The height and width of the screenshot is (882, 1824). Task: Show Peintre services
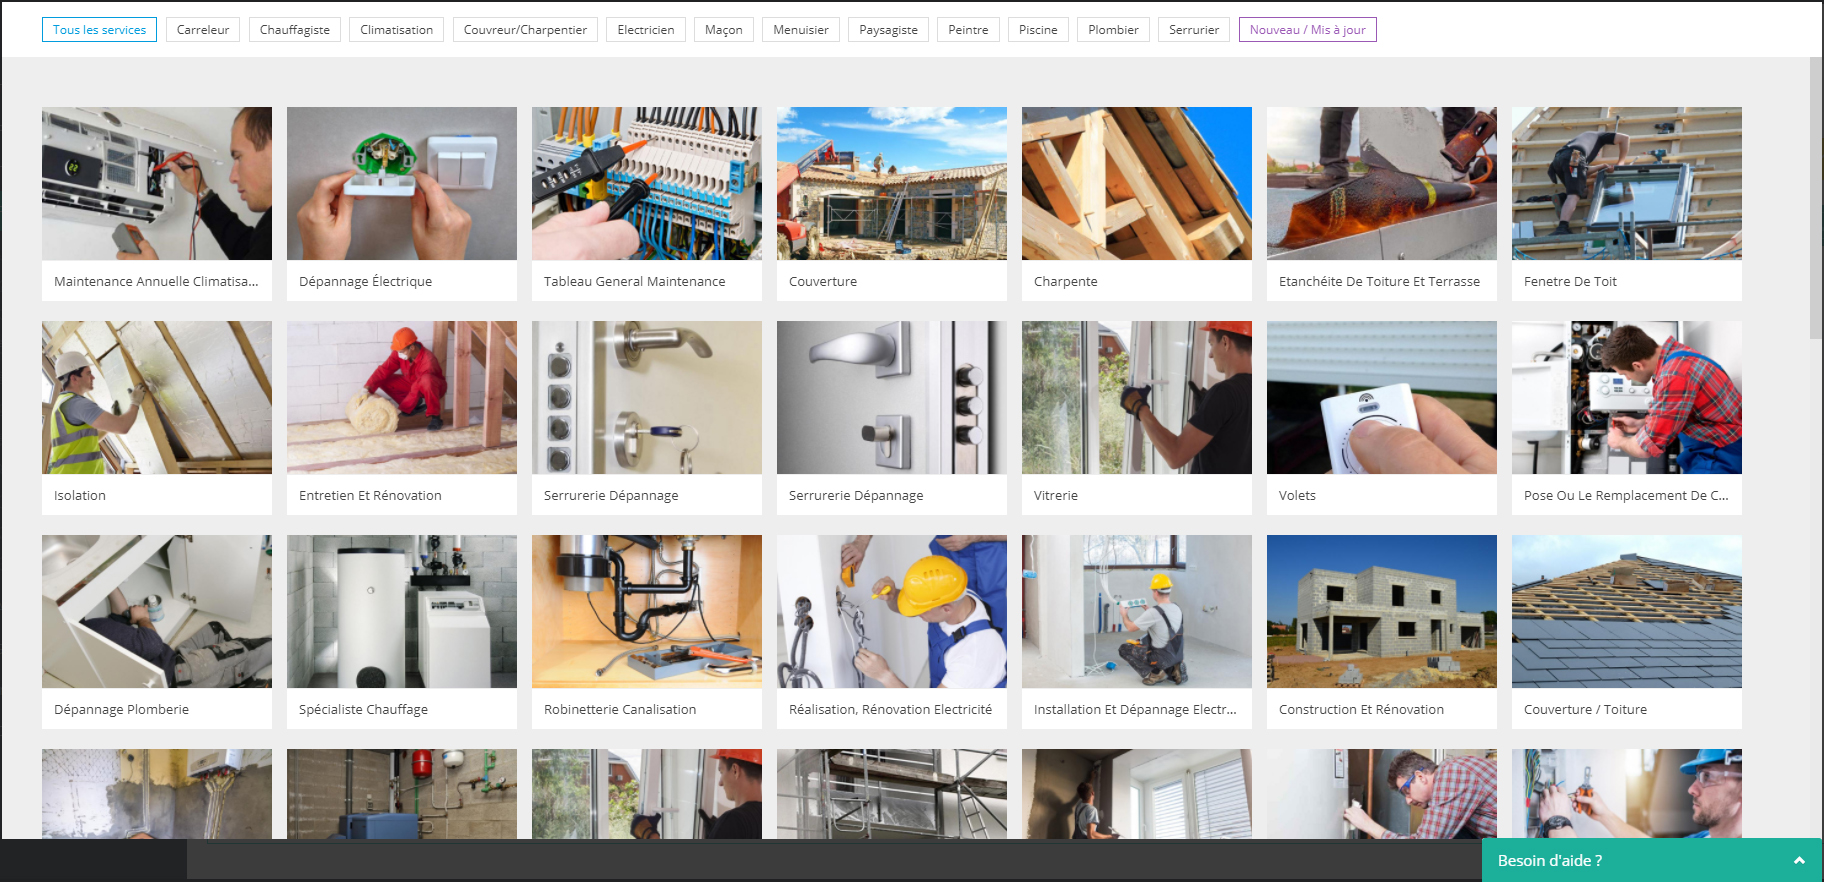(968, 30)
